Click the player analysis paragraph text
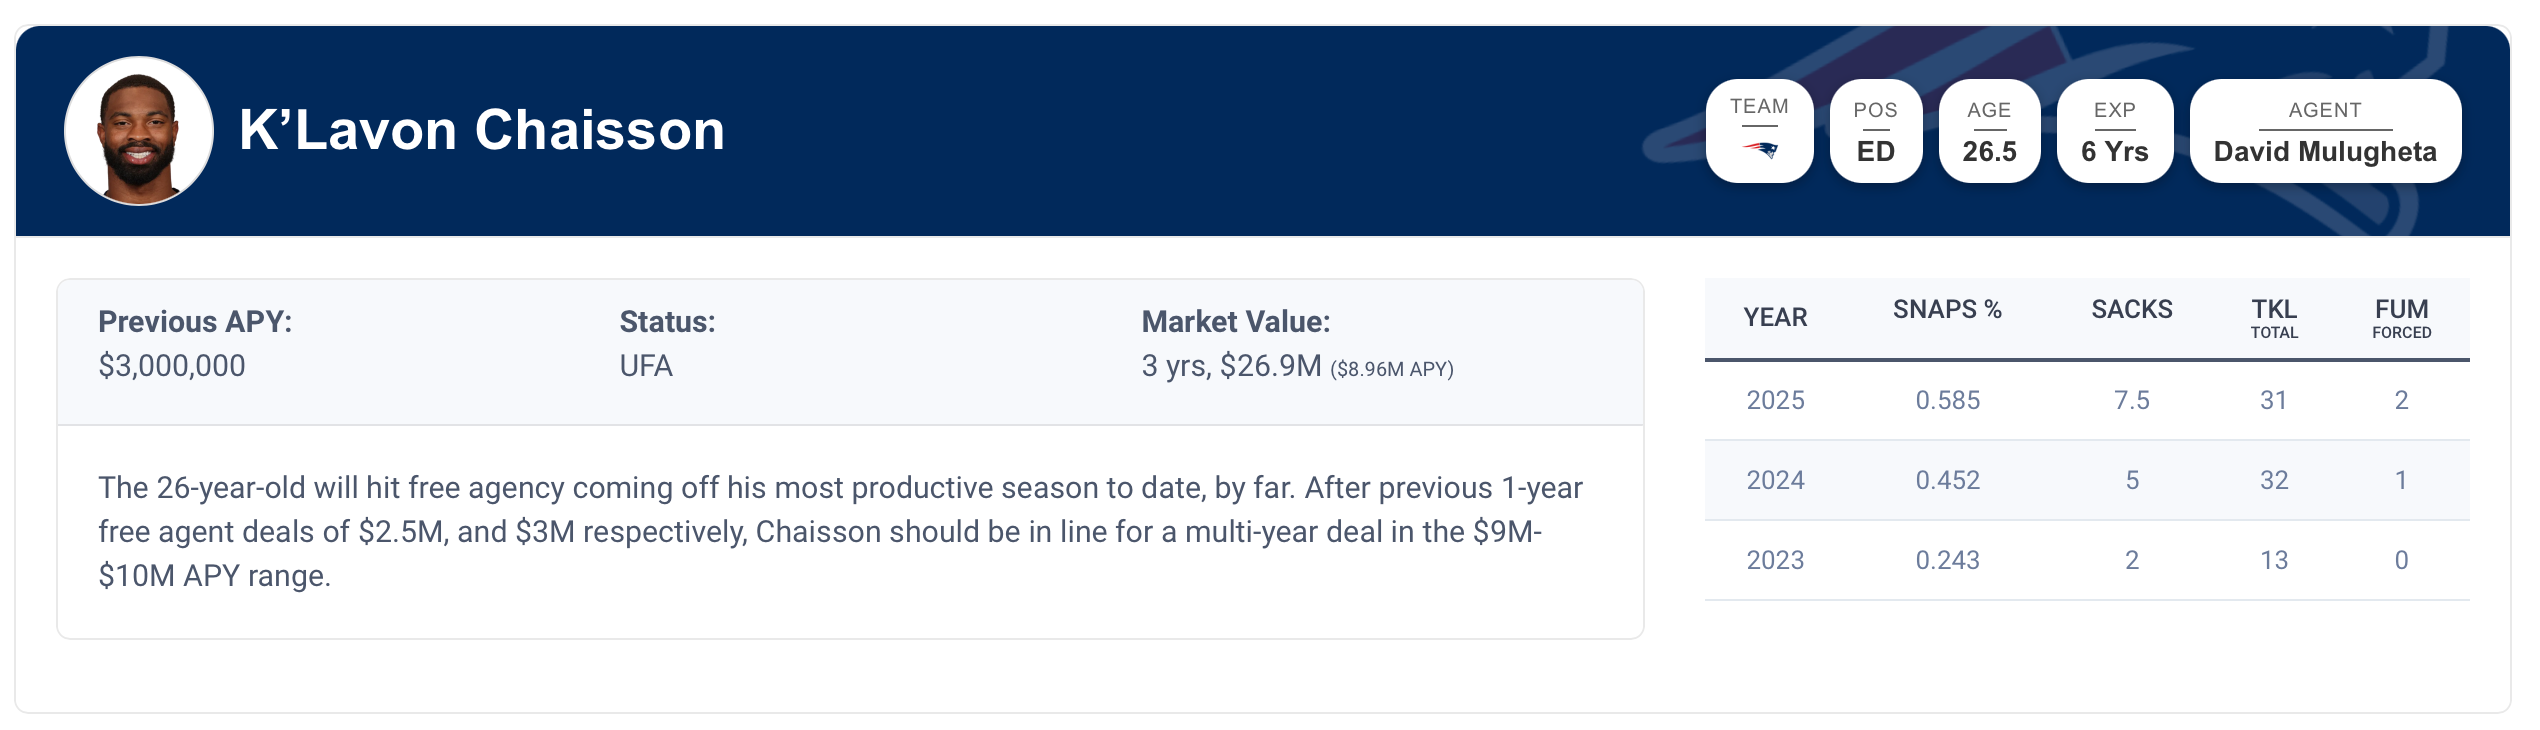Viewport: 2540px width, 730px height. [x=840, y=531]
